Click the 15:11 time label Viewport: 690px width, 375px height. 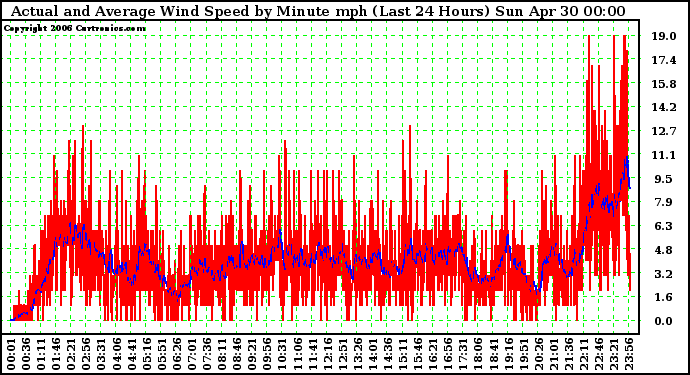tap(403, 354)
